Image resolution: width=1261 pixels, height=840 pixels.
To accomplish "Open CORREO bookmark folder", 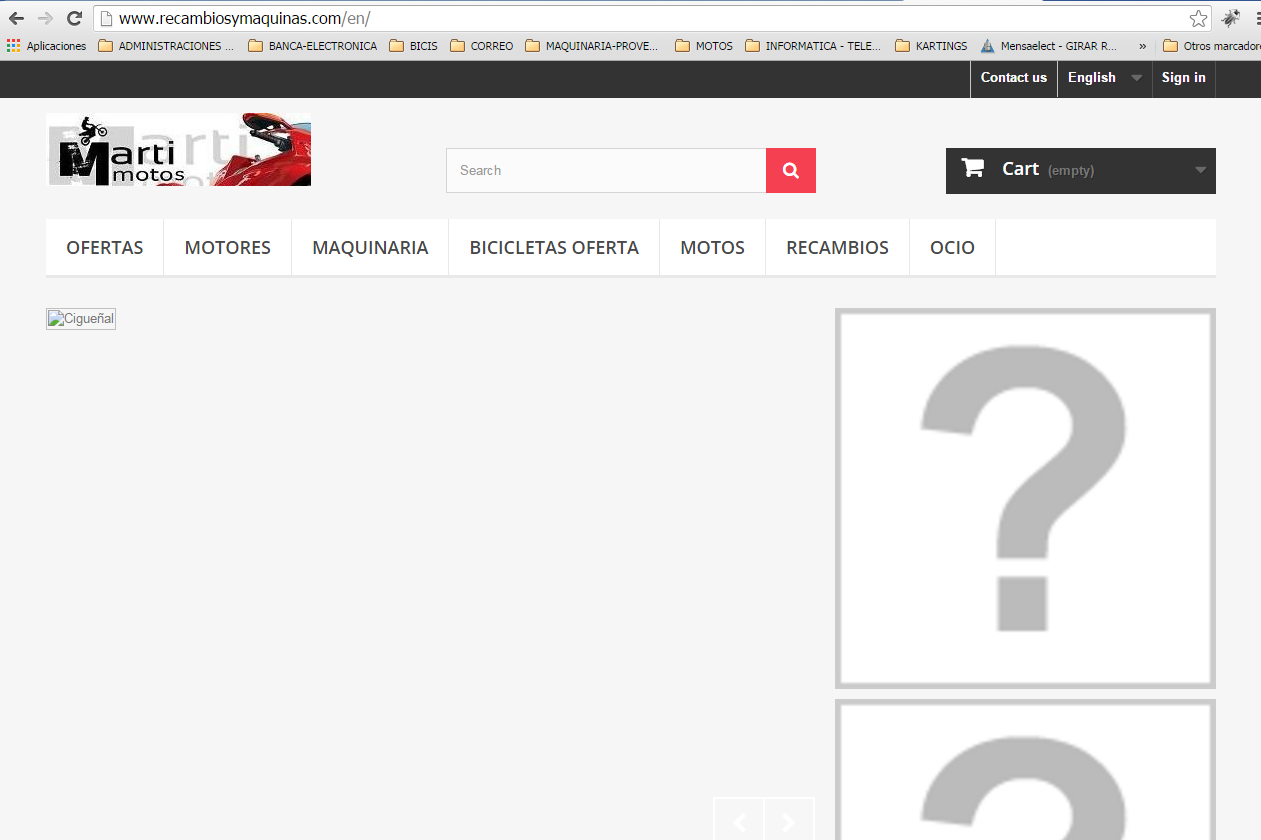I will point(482,46).
